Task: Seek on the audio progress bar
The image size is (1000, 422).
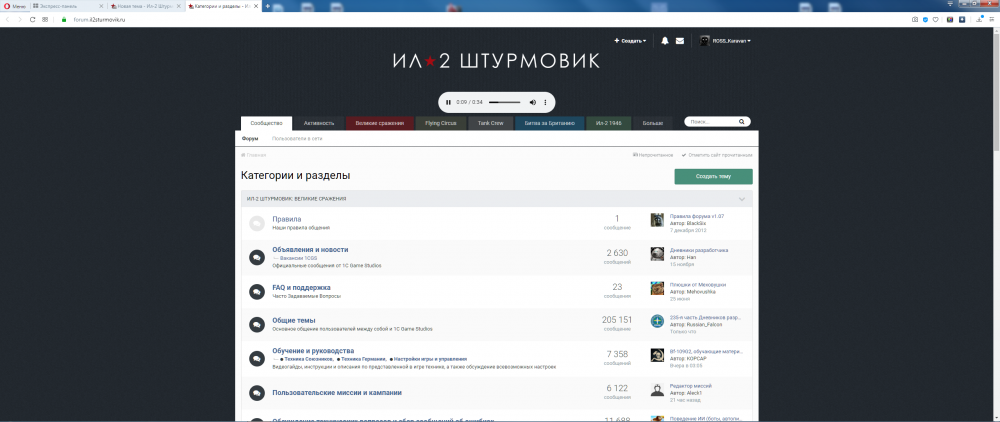Action: coord(504,103)
